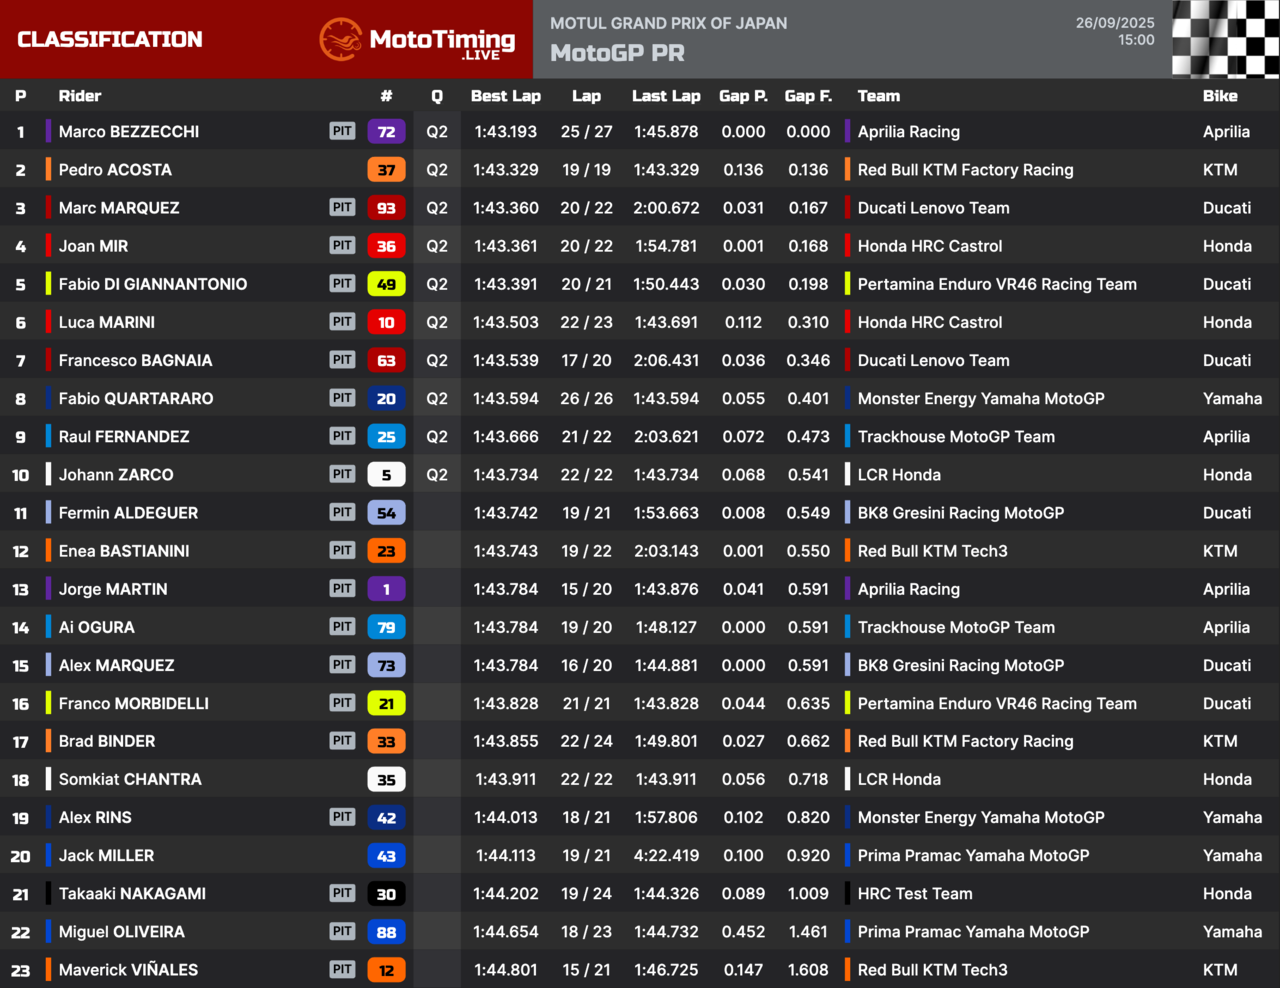
Task: Select rider Pedro ACOSTA
Action: [x=115, y=170]
